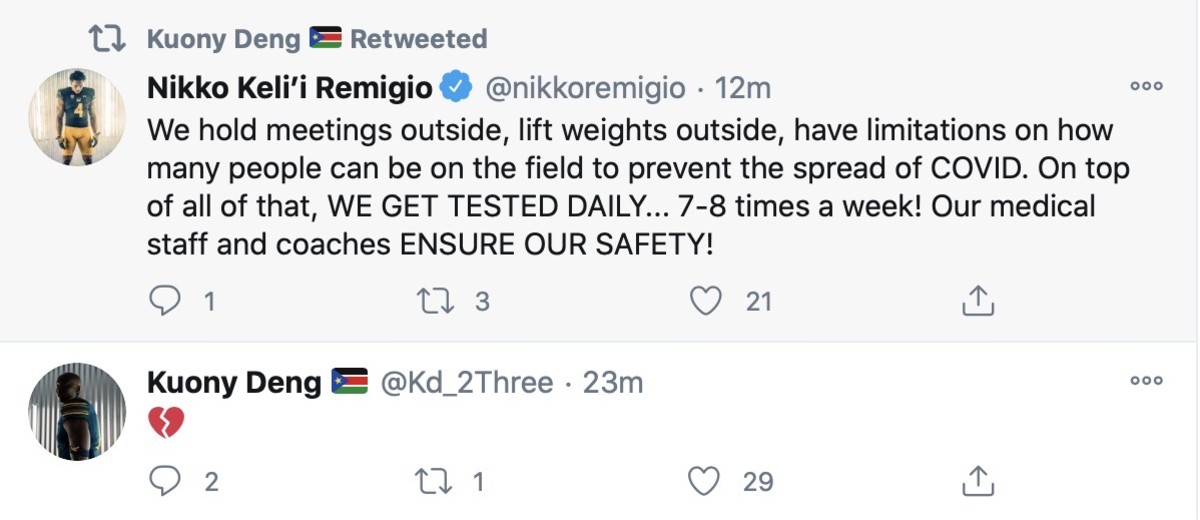Open more options for Kuony Deng's tweet
Image resolution: width=1200 pixels, height=520 pixels.
tap(1146, 380)
